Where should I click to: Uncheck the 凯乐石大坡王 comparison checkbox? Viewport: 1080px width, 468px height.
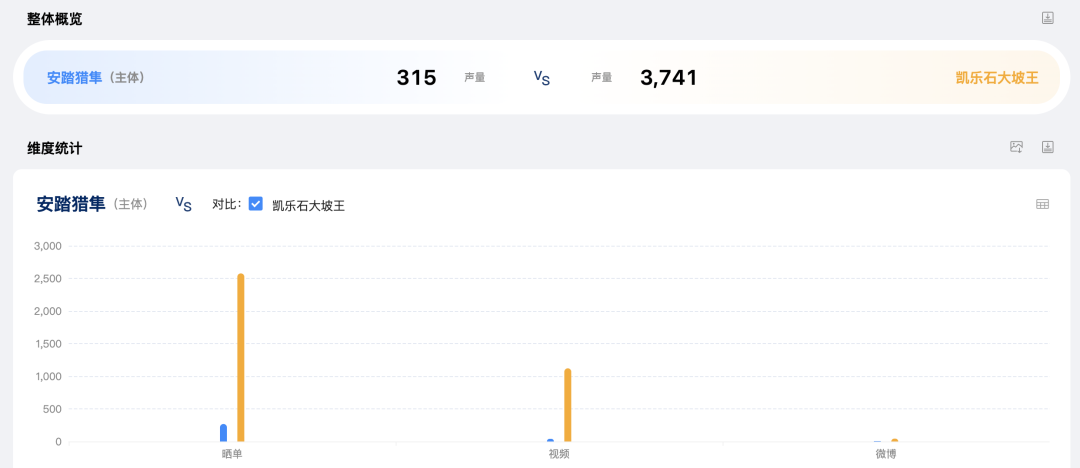(x=256, y=204)
